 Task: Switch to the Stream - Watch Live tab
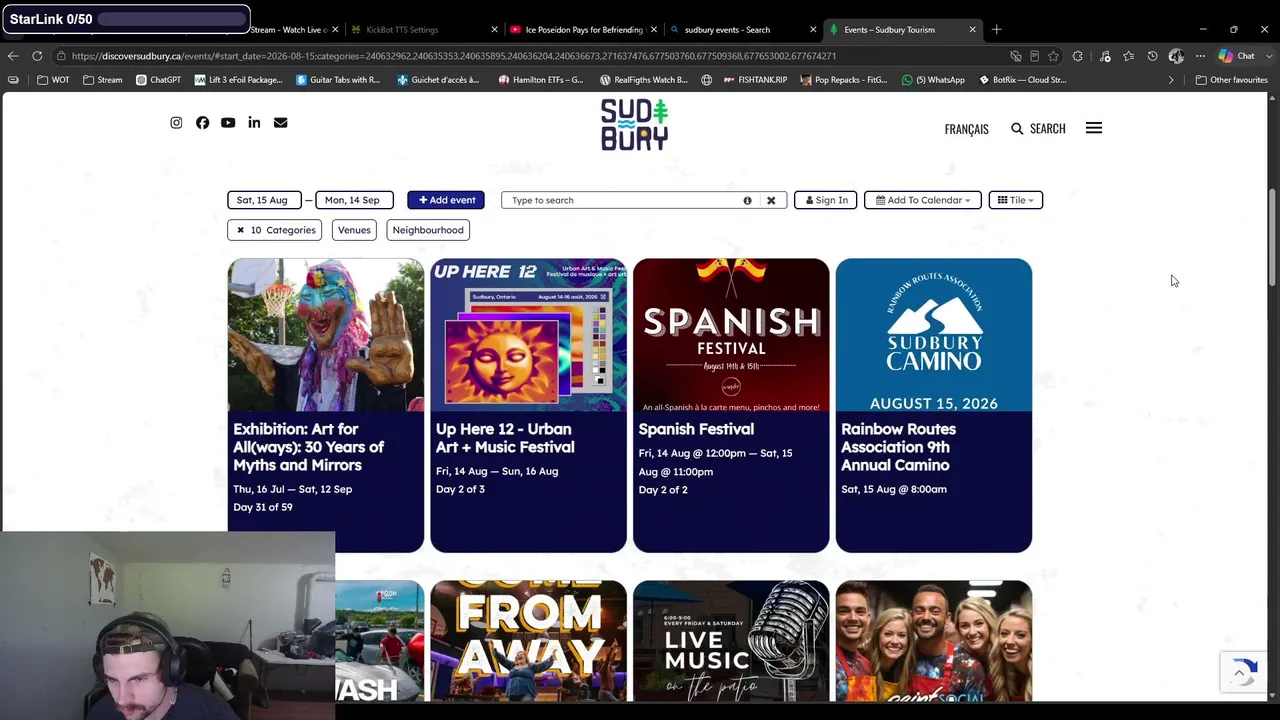290,29
